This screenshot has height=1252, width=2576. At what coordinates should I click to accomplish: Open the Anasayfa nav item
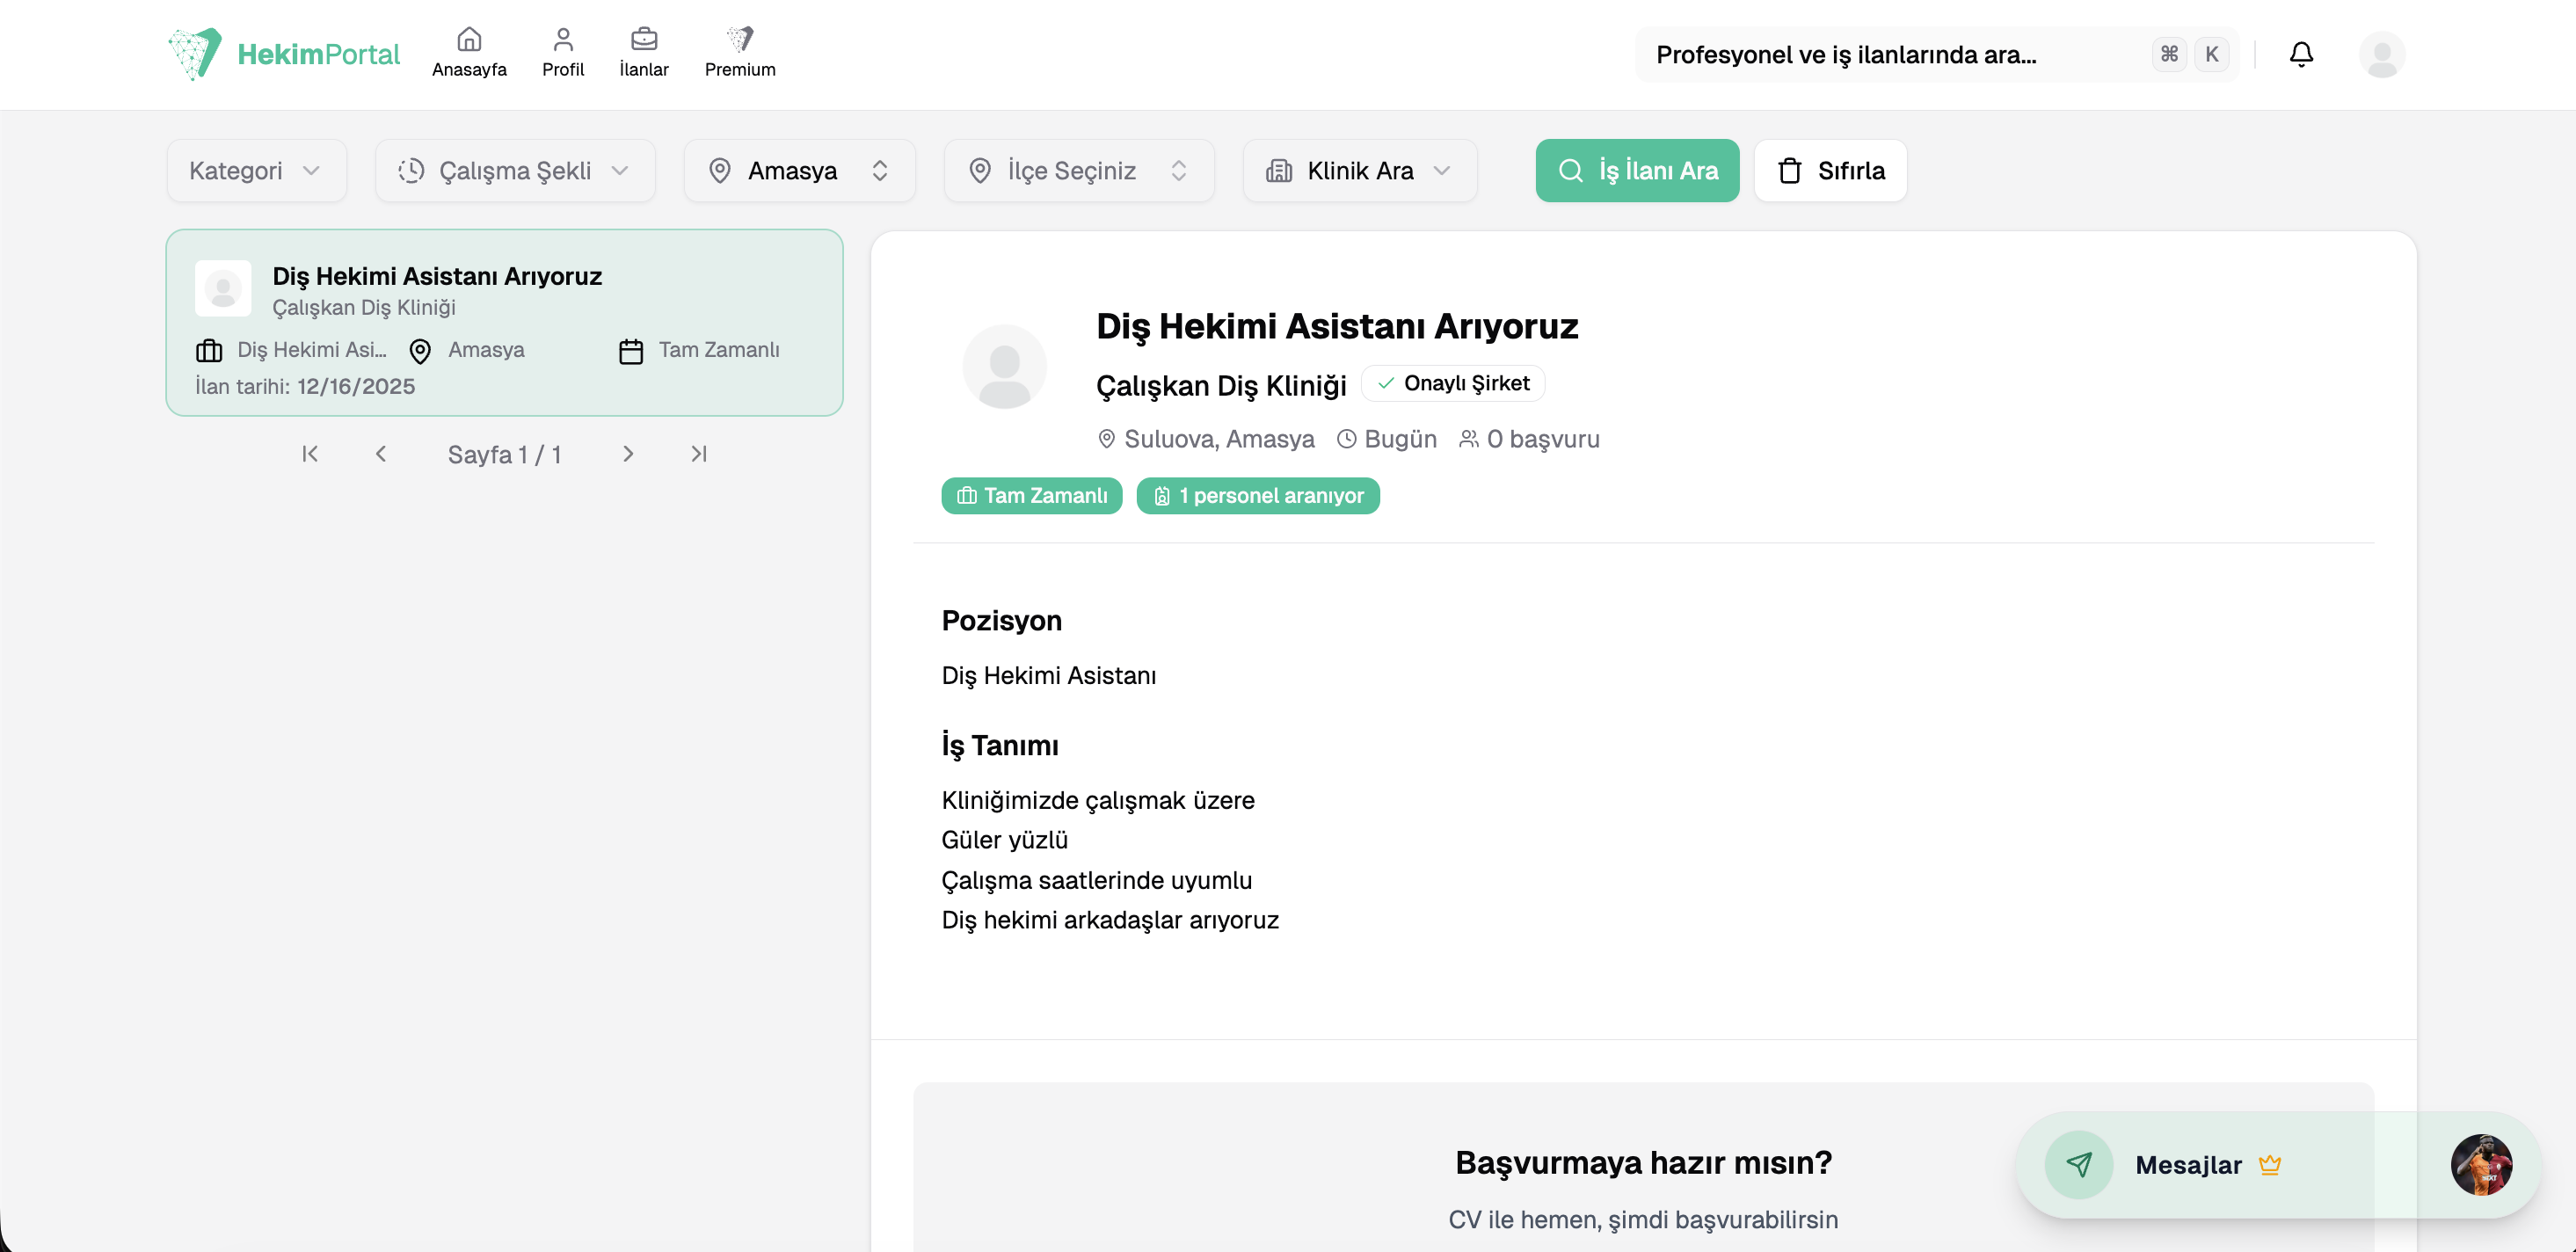(469, 52)
